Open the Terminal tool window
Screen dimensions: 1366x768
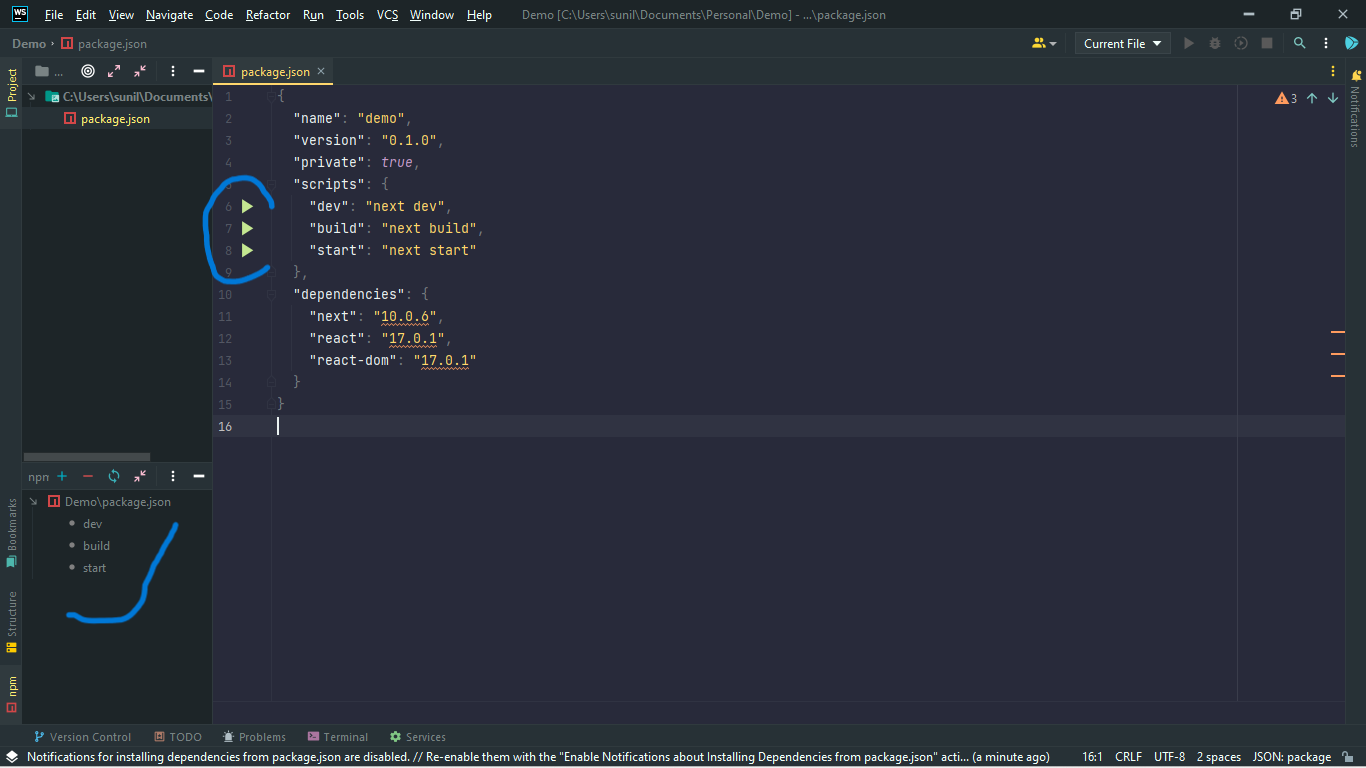point(338,737)
